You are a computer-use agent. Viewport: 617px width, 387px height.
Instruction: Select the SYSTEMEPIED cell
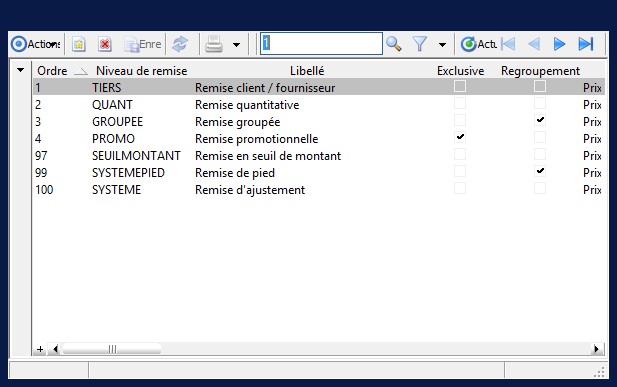[128, 172]
